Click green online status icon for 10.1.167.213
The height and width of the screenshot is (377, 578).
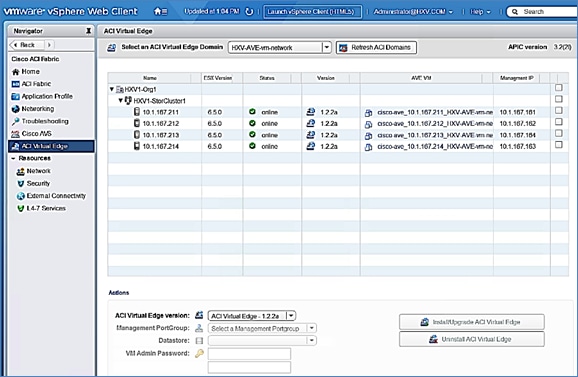(252, 135)
